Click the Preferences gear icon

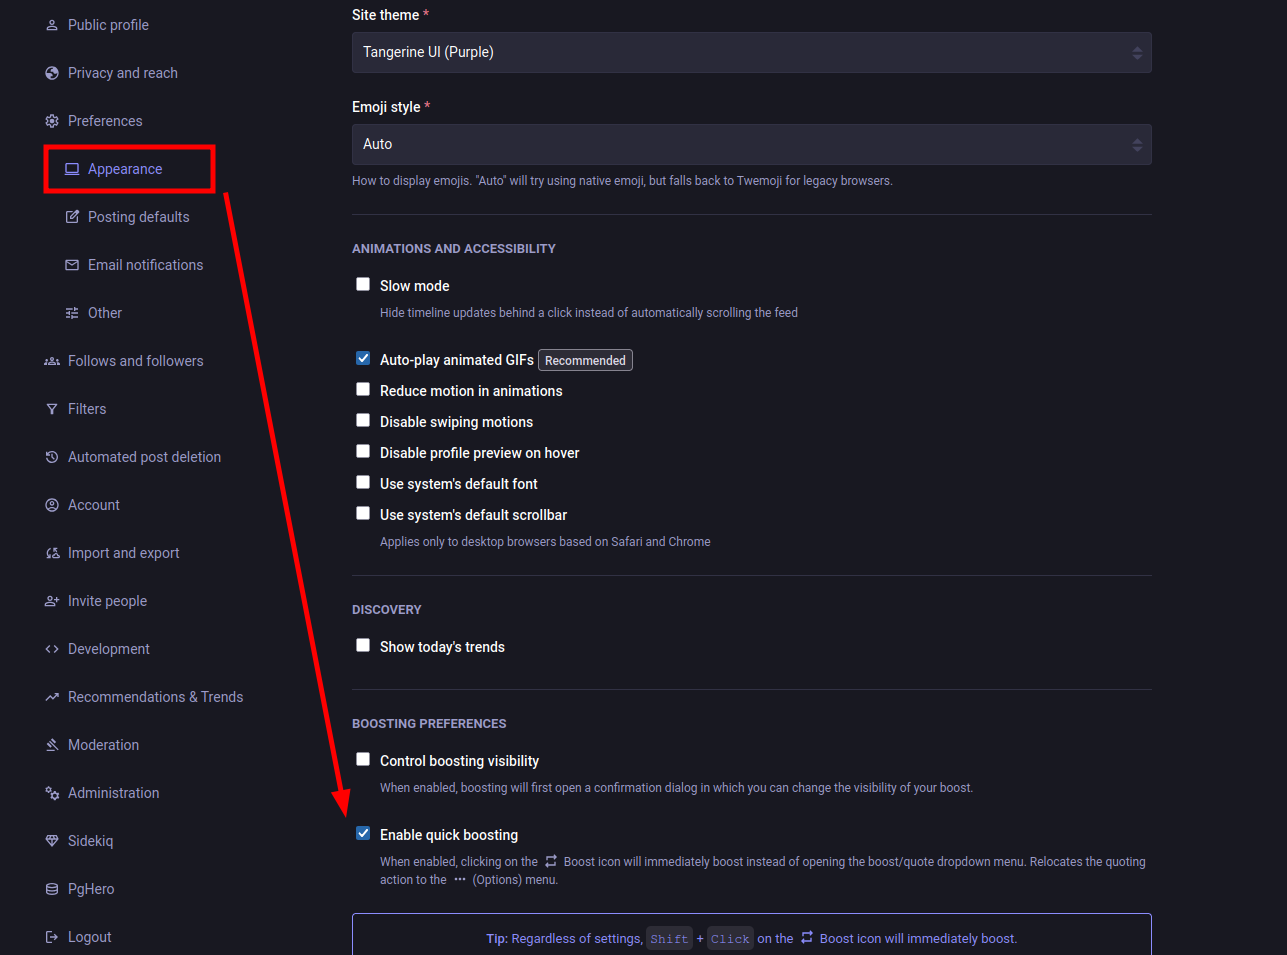tap(52, 121)
